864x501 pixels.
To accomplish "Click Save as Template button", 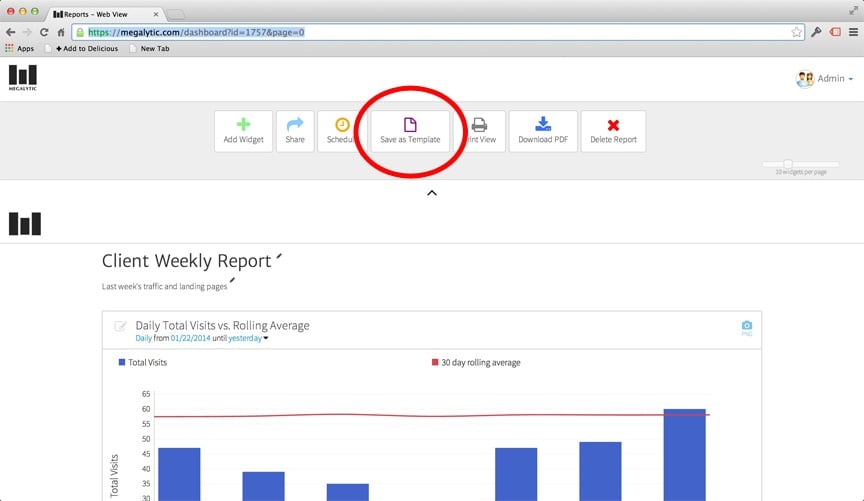I will pyautogui.click(x=410, y=131).
